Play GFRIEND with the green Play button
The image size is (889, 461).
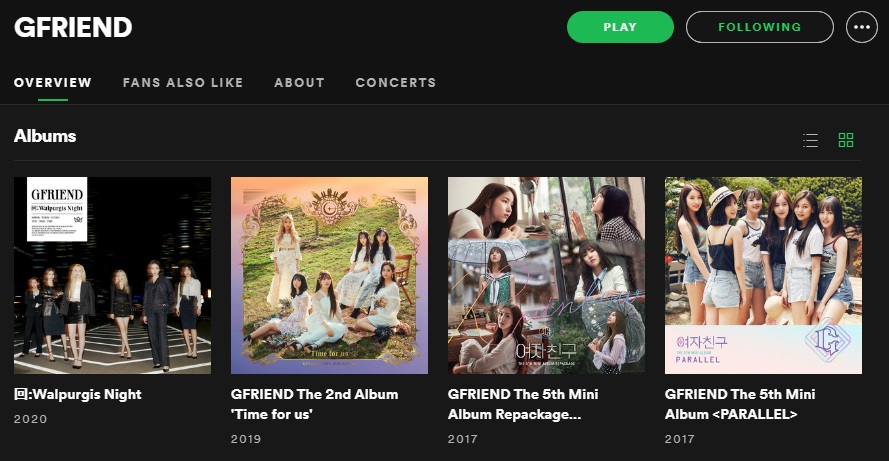620,27
